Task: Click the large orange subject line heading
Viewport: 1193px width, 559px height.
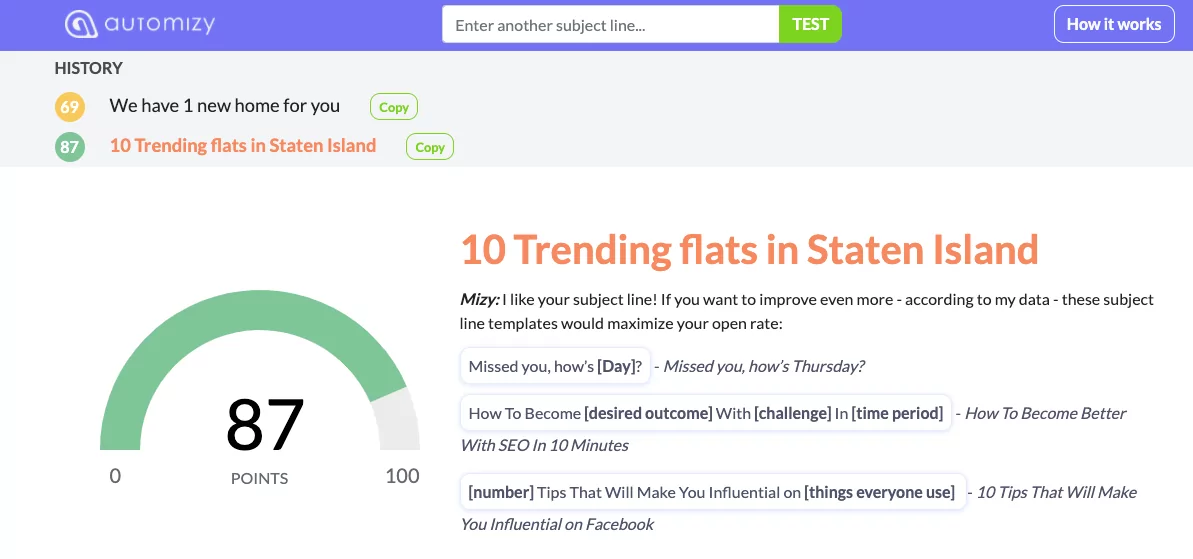Action: coord(749,249)
